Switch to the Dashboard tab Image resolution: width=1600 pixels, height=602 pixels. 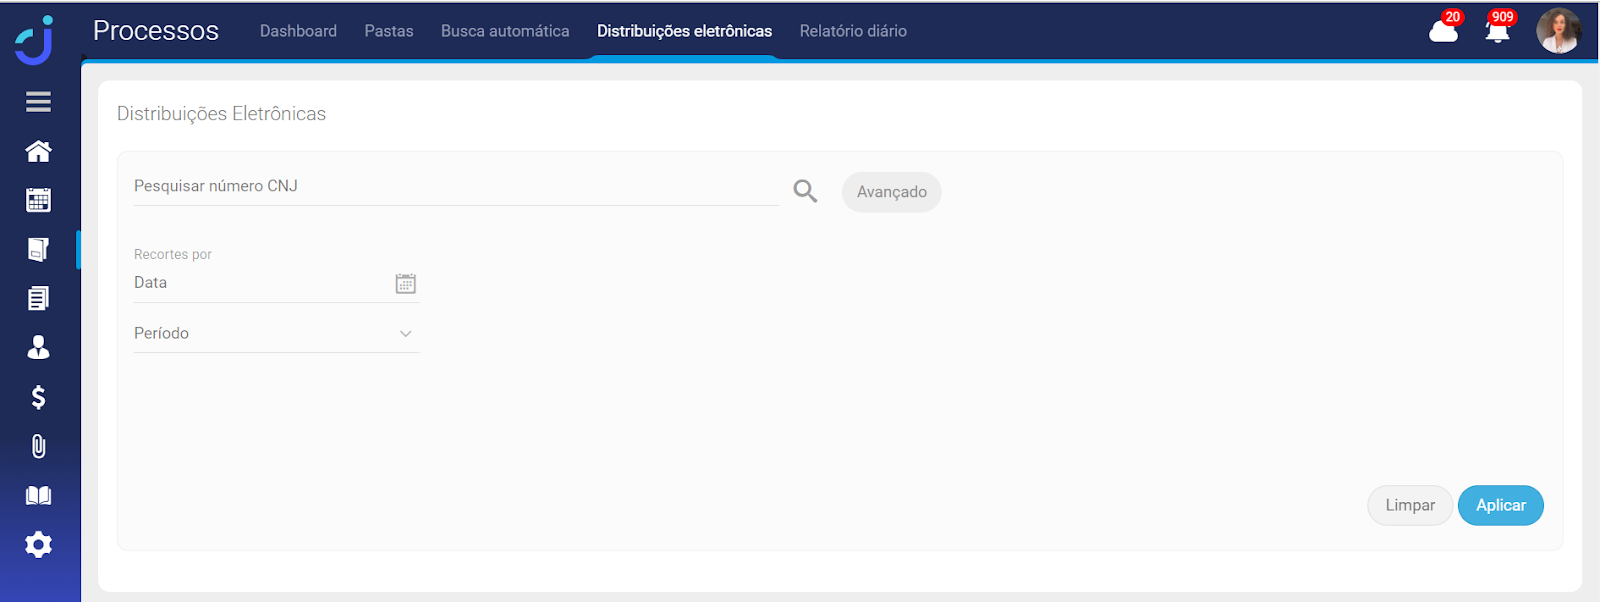click(x=298, y=31)
